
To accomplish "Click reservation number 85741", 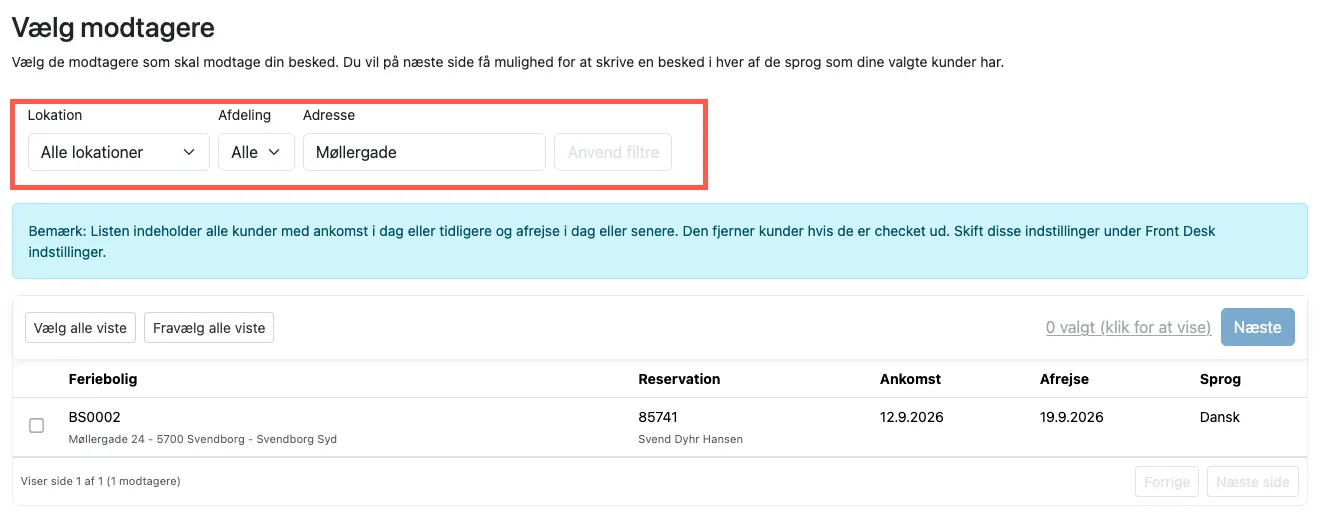I will [x=658, y=417].
